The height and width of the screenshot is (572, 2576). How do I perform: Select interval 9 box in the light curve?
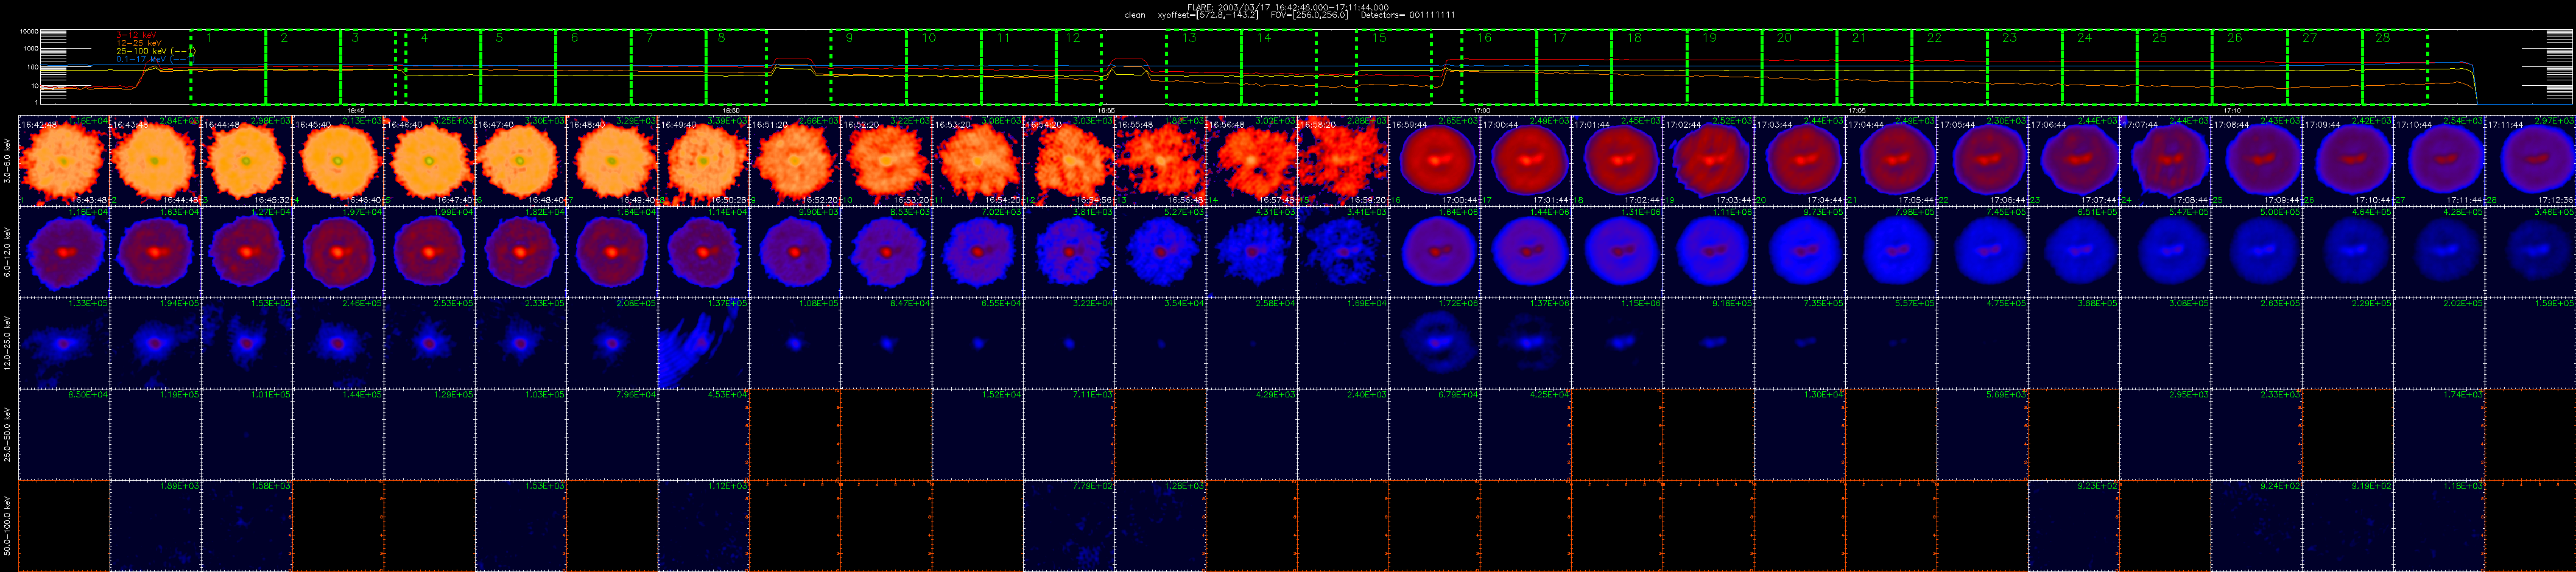click(x=868, y=67)
